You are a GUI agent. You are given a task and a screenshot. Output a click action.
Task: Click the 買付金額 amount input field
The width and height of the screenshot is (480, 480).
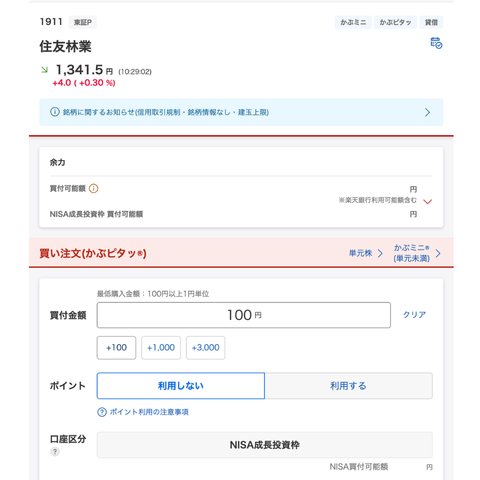pyautogui.click(x=244, y=315)
